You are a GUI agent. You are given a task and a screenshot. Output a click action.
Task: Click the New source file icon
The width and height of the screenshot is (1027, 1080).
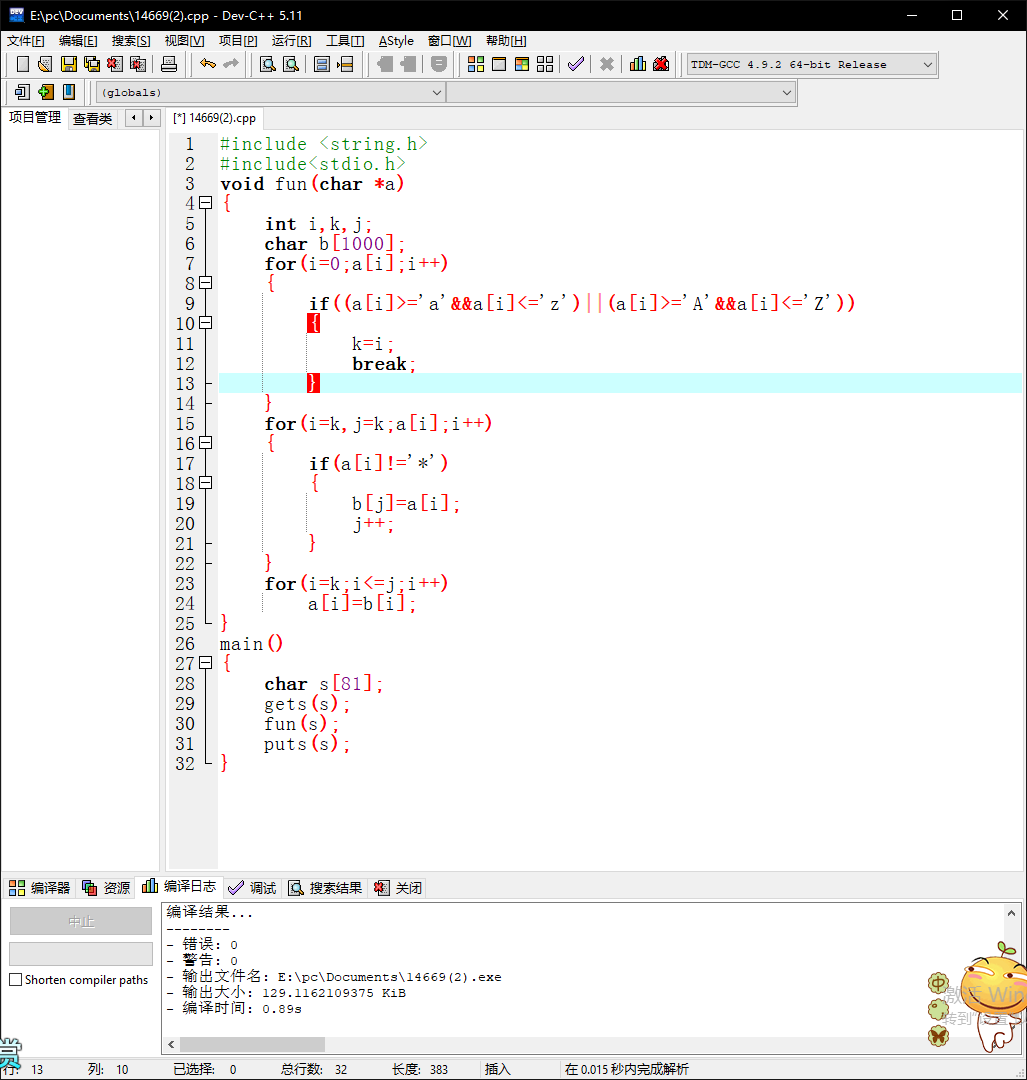pyautogui.click(x=23, y=64)
